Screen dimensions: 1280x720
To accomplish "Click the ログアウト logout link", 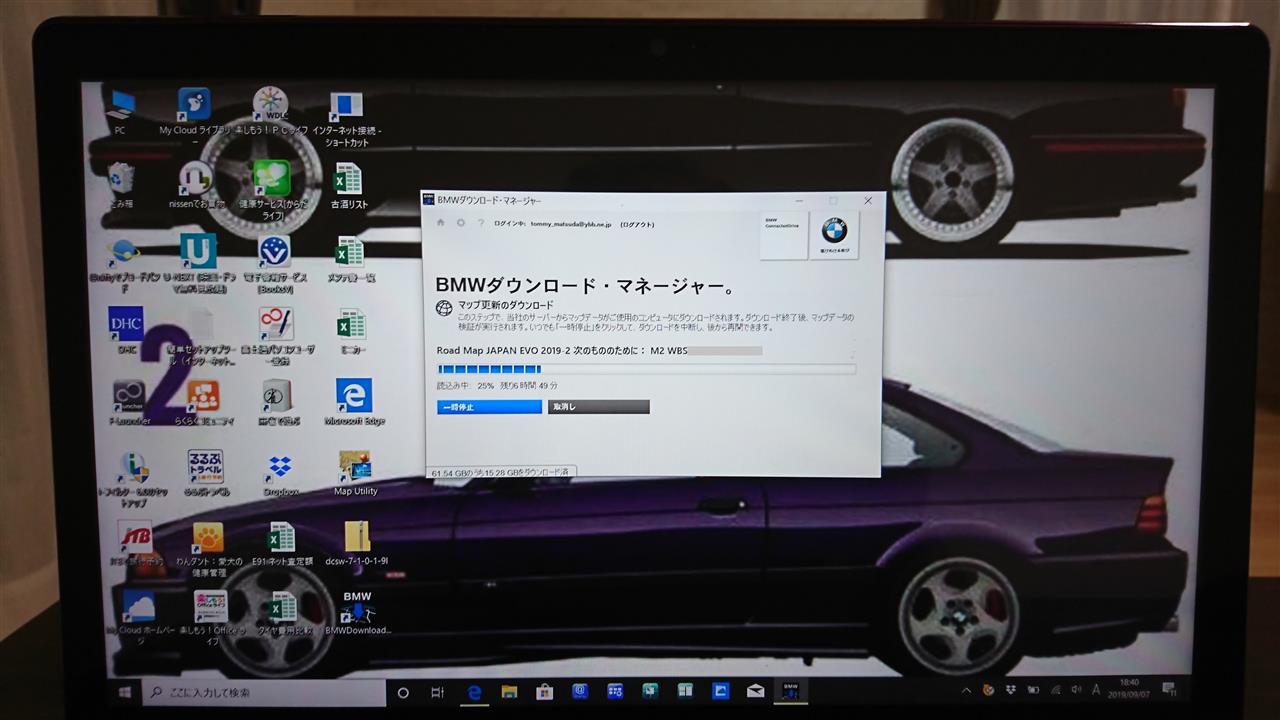I will click(637, 224).
